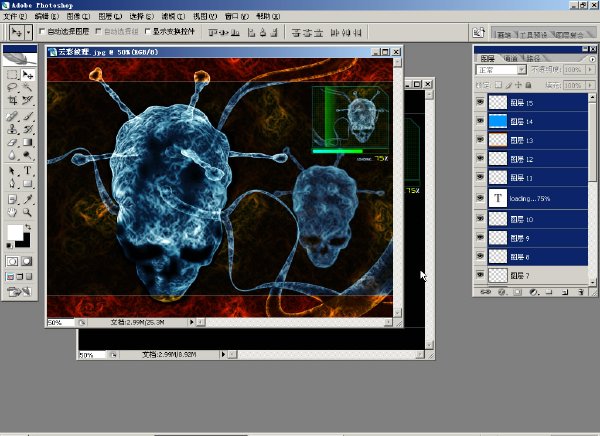Viewport: 600px width, 436px height.
Task: Switch to the 路径 tab
Action: 533,58
